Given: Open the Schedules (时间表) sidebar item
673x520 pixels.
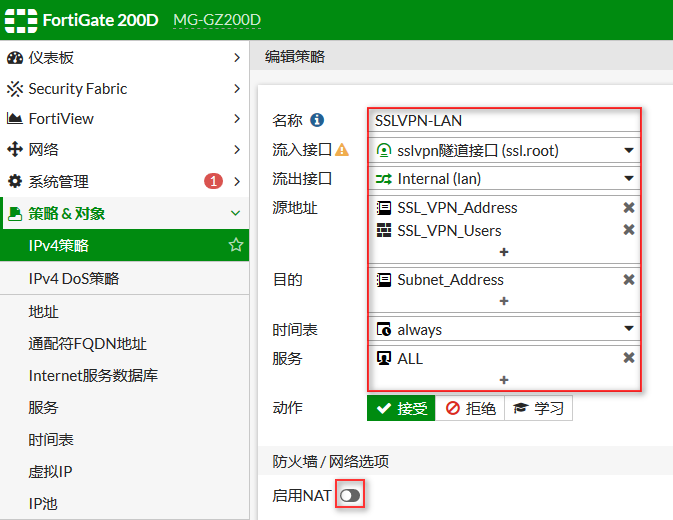Looking at the screenshot, I should (x=124, y=440).
